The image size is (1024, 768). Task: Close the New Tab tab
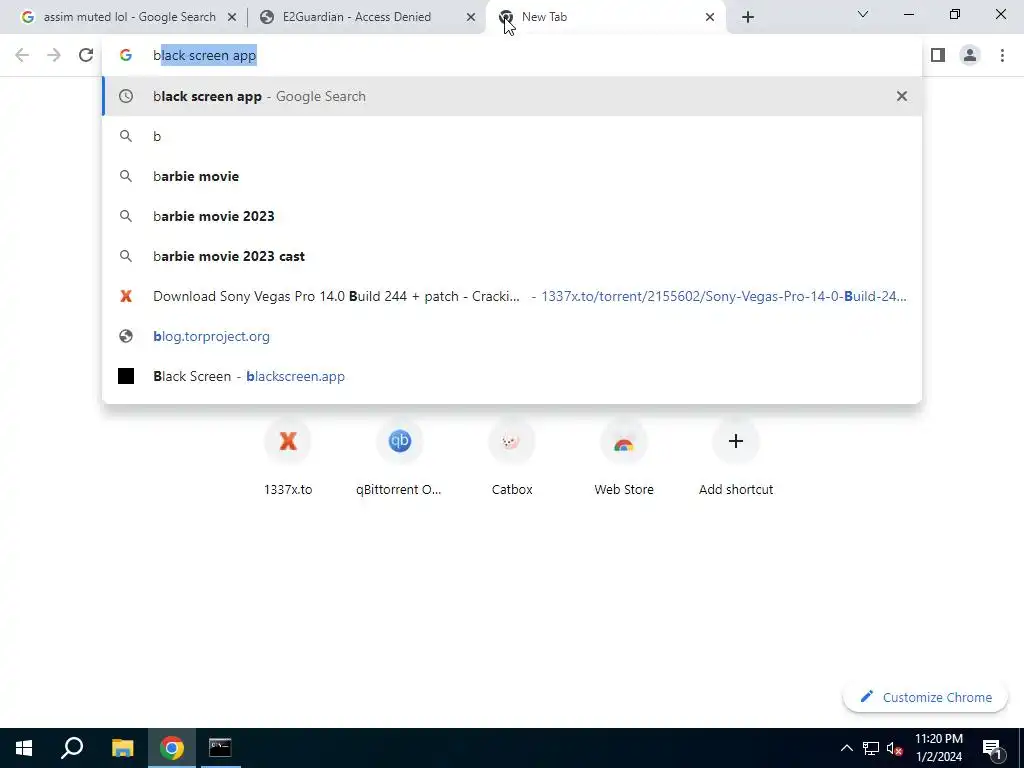click(x=710, y=17)
